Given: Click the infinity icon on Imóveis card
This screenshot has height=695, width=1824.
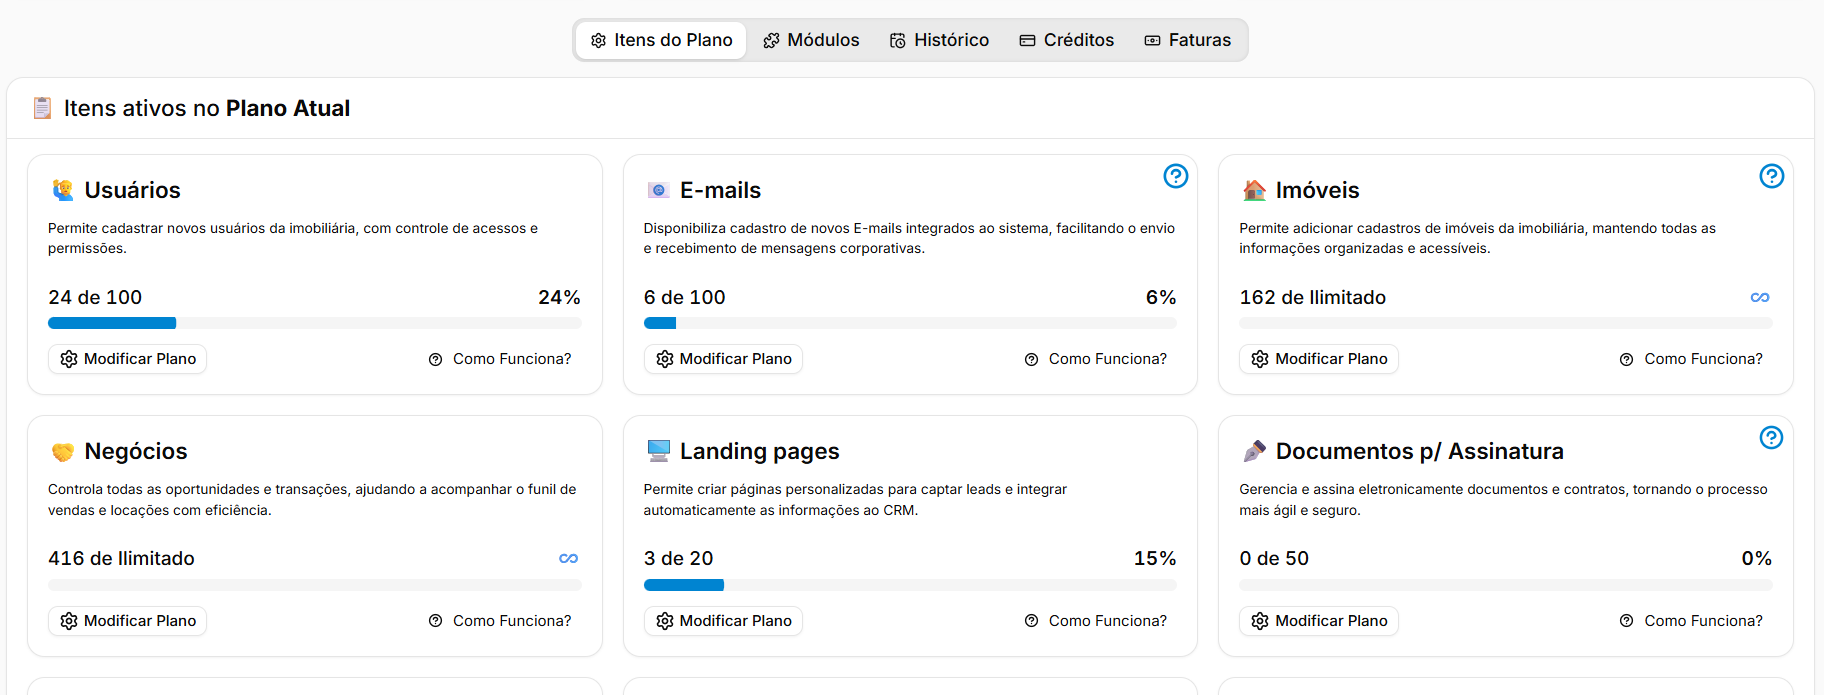Looking at the screenshot, I should (x=1760, y=297).
